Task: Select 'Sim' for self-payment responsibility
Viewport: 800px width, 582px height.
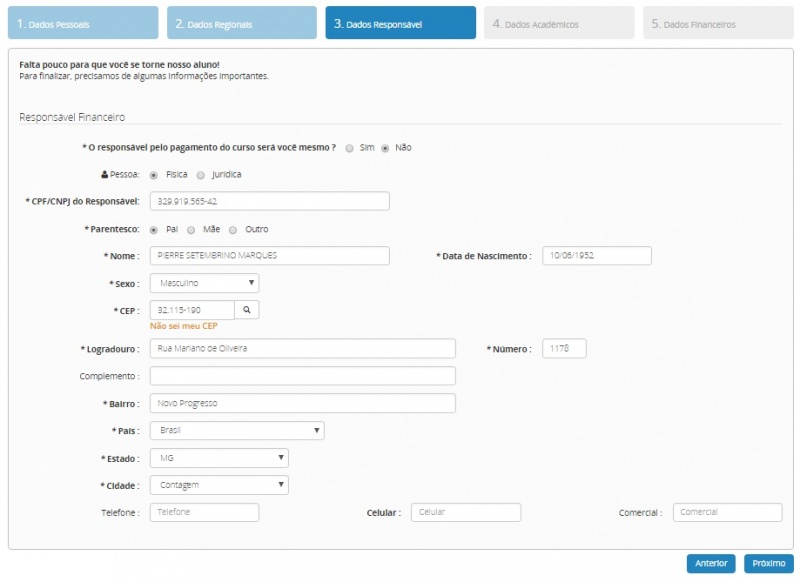Action: coord(349,148)
